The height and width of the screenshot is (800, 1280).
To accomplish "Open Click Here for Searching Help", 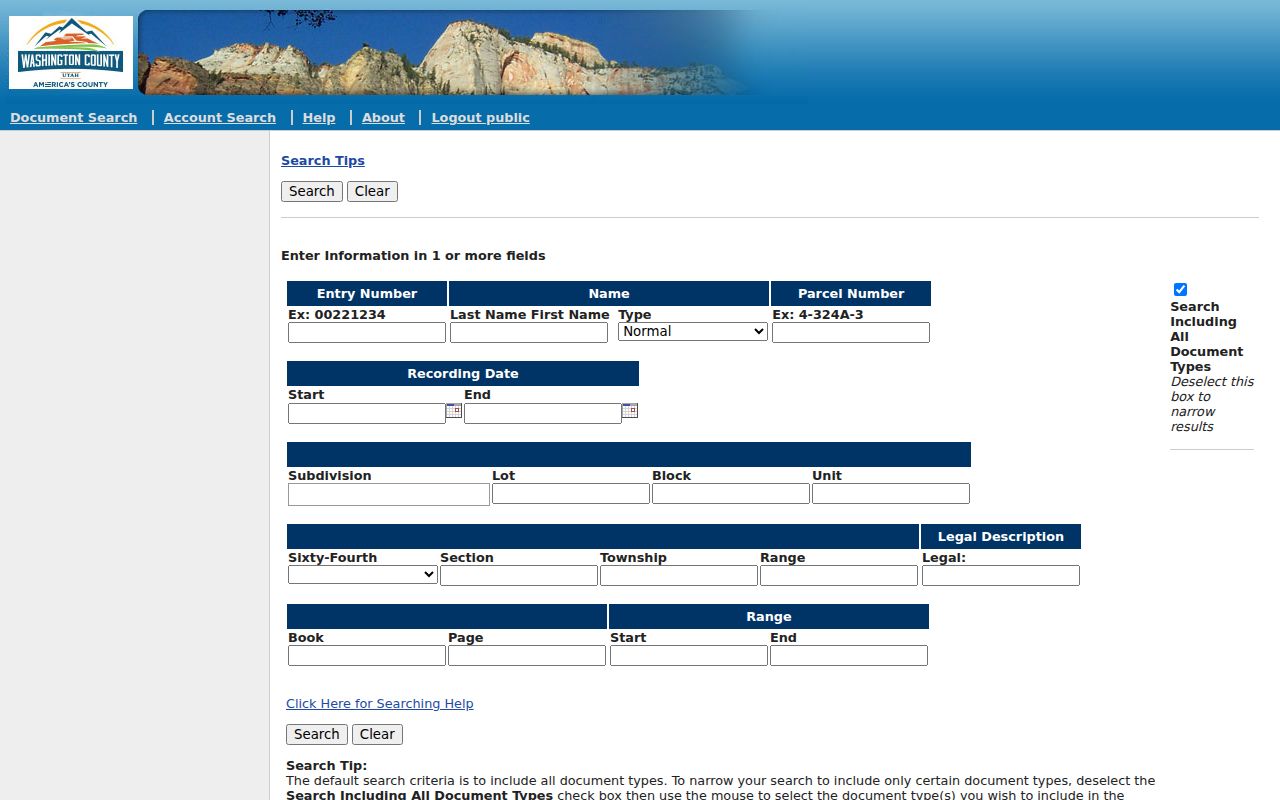I will point(380,704).
